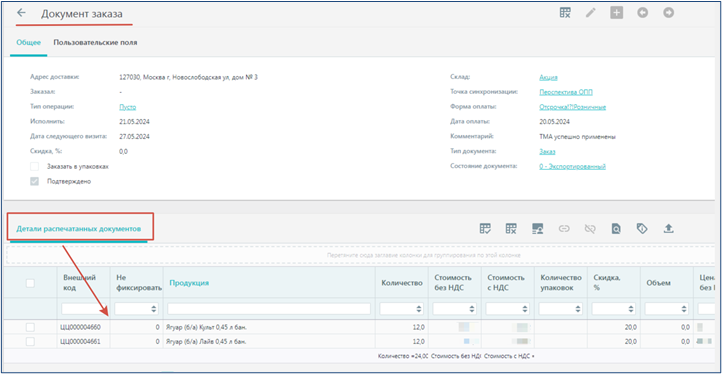Viewport: 722px width, 374px height.
Task: Click the plus add icon in header
Action: click(617, 13)
